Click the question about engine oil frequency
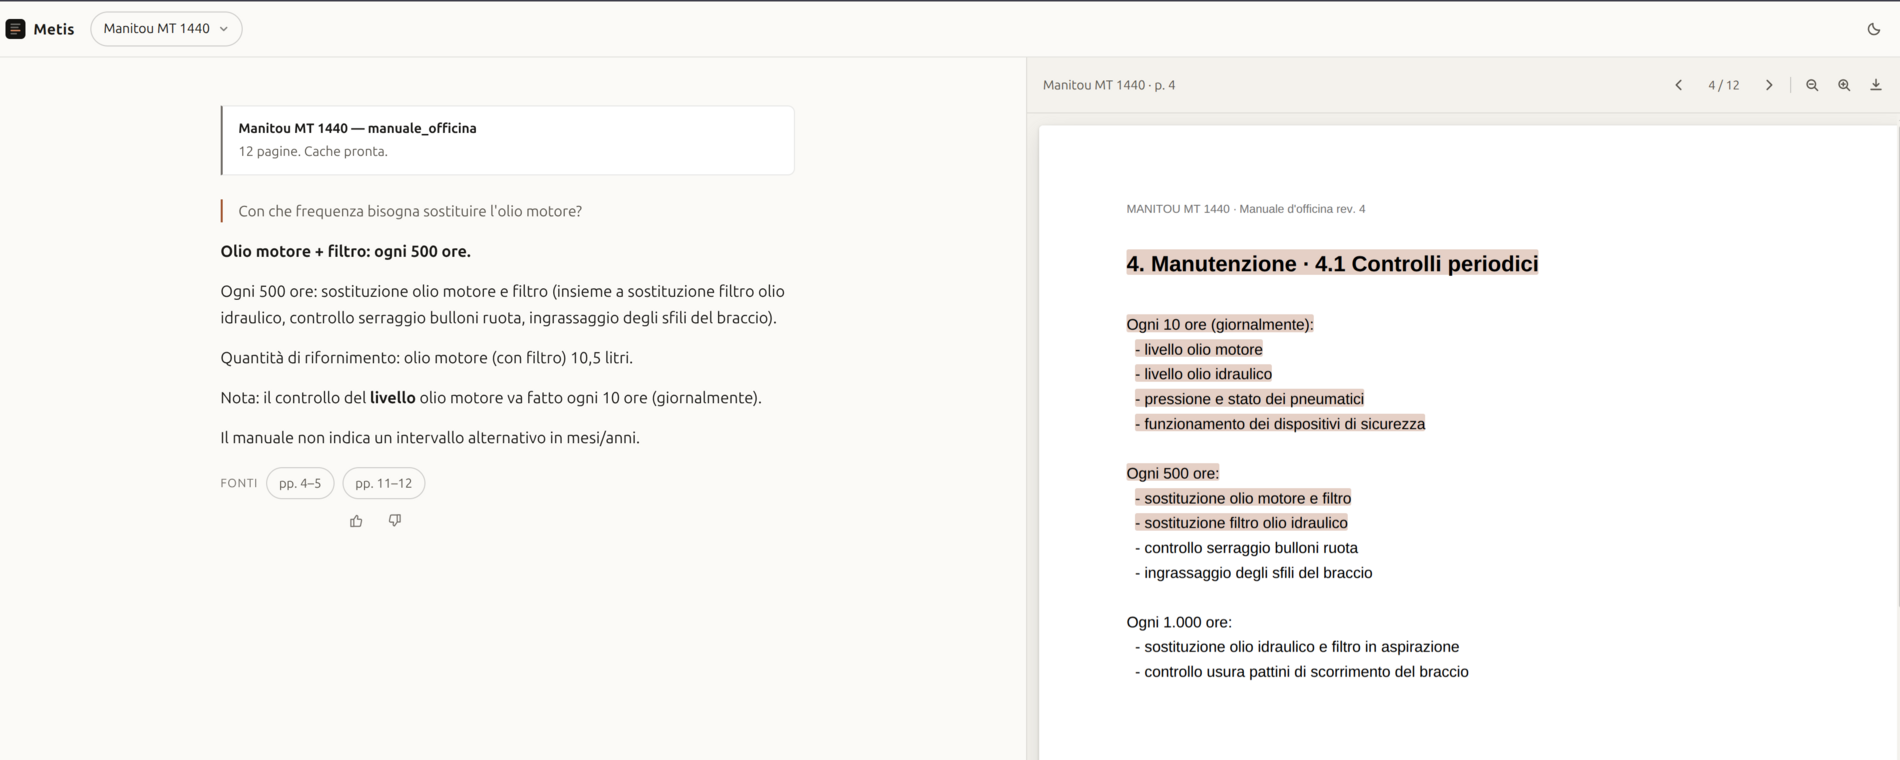1900x760 pixels. coord(410,211)
